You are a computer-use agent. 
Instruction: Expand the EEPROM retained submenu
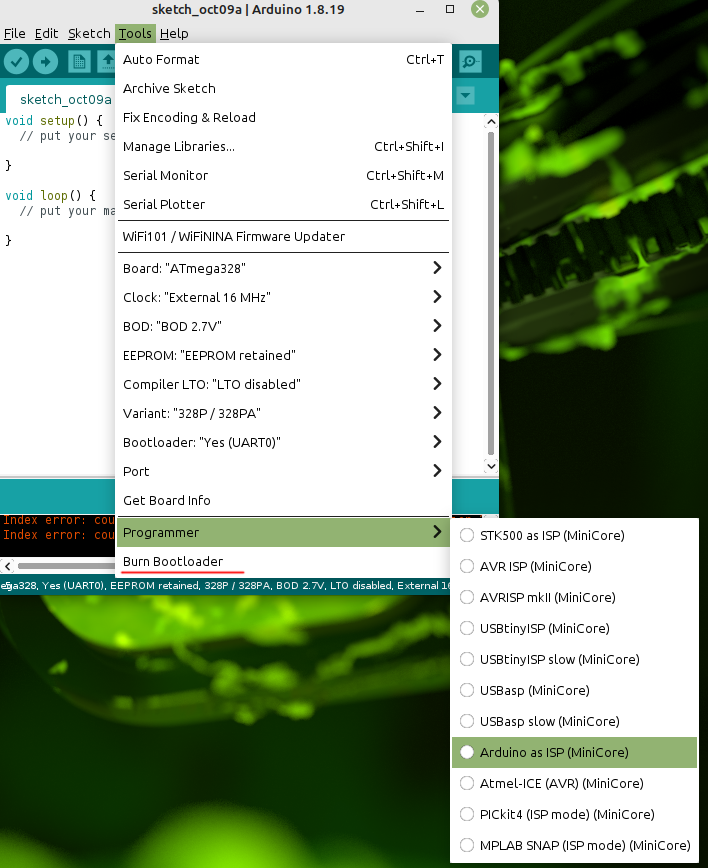283,355
